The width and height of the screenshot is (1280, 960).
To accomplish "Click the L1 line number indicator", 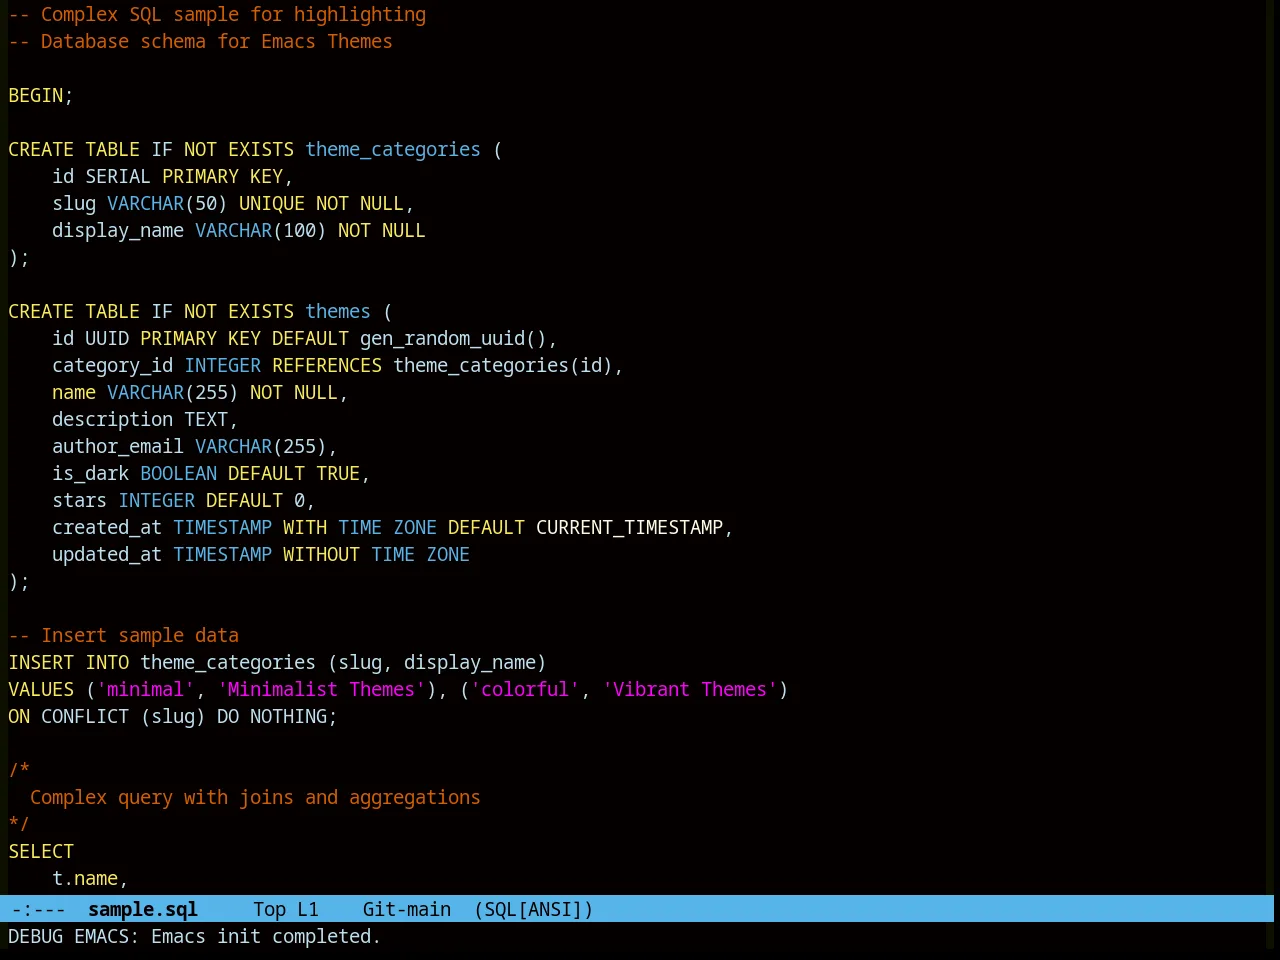I will [308, 909].
